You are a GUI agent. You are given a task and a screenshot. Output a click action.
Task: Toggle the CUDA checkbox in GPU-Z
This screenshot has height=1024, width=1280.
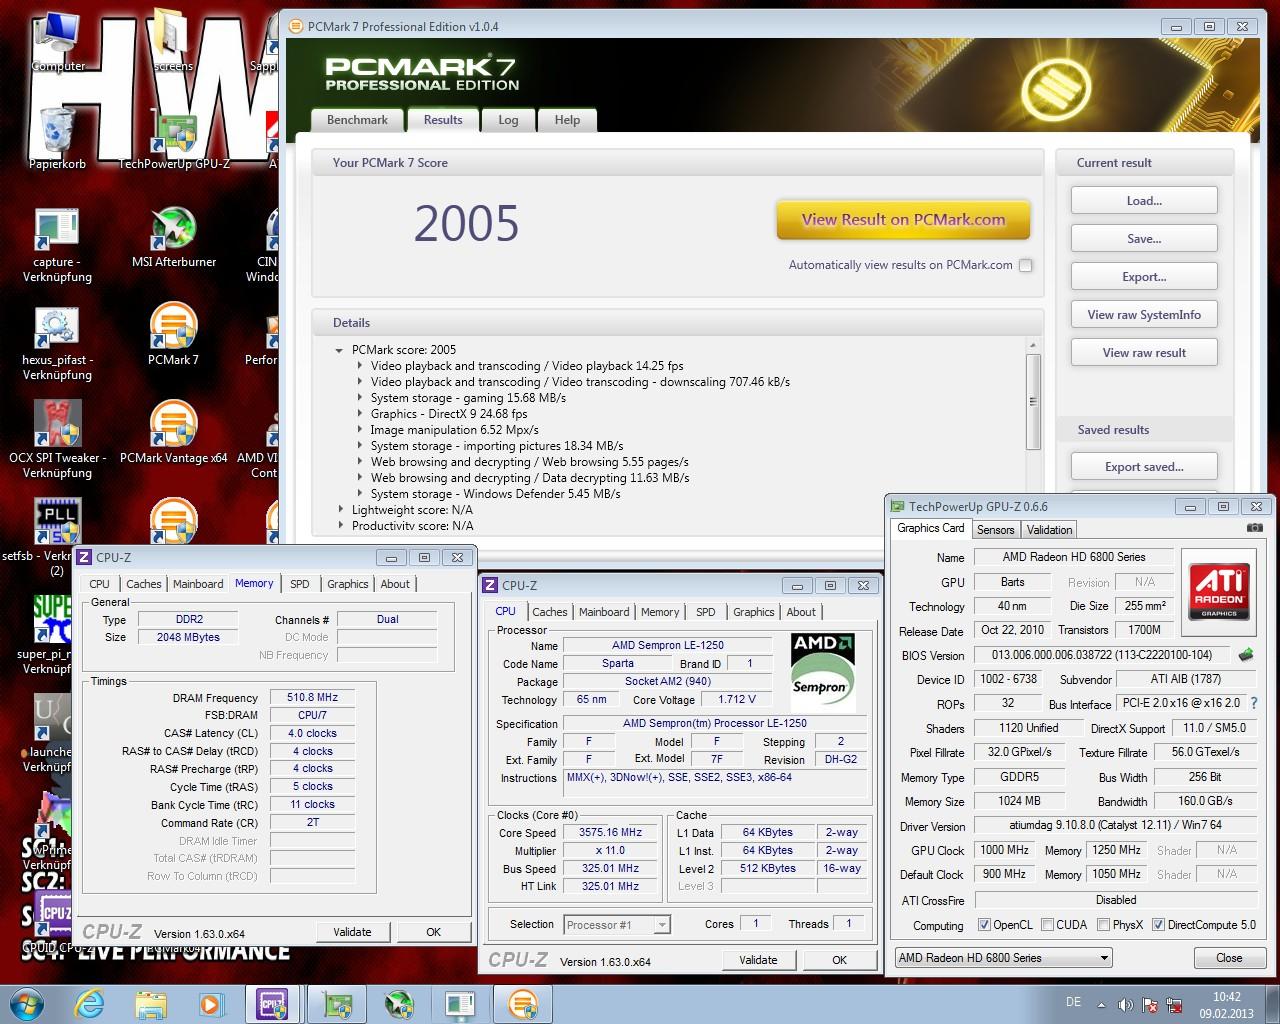(1047, 925)
